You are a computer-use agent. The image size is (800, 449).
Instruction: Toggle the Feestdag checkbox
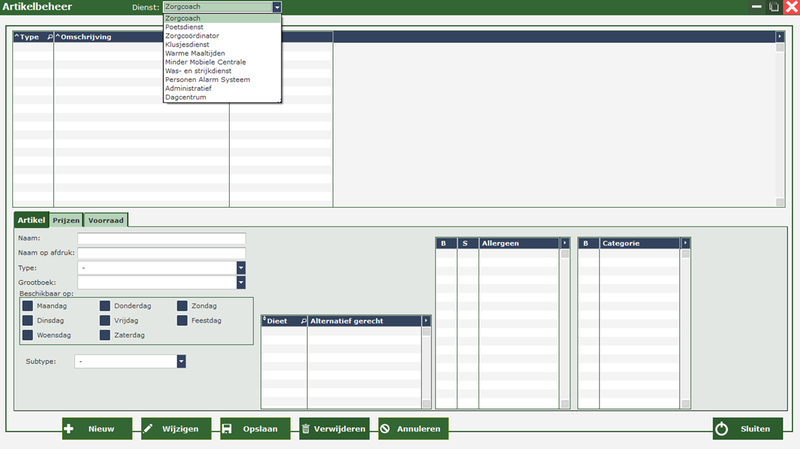(x=182, y=321)
